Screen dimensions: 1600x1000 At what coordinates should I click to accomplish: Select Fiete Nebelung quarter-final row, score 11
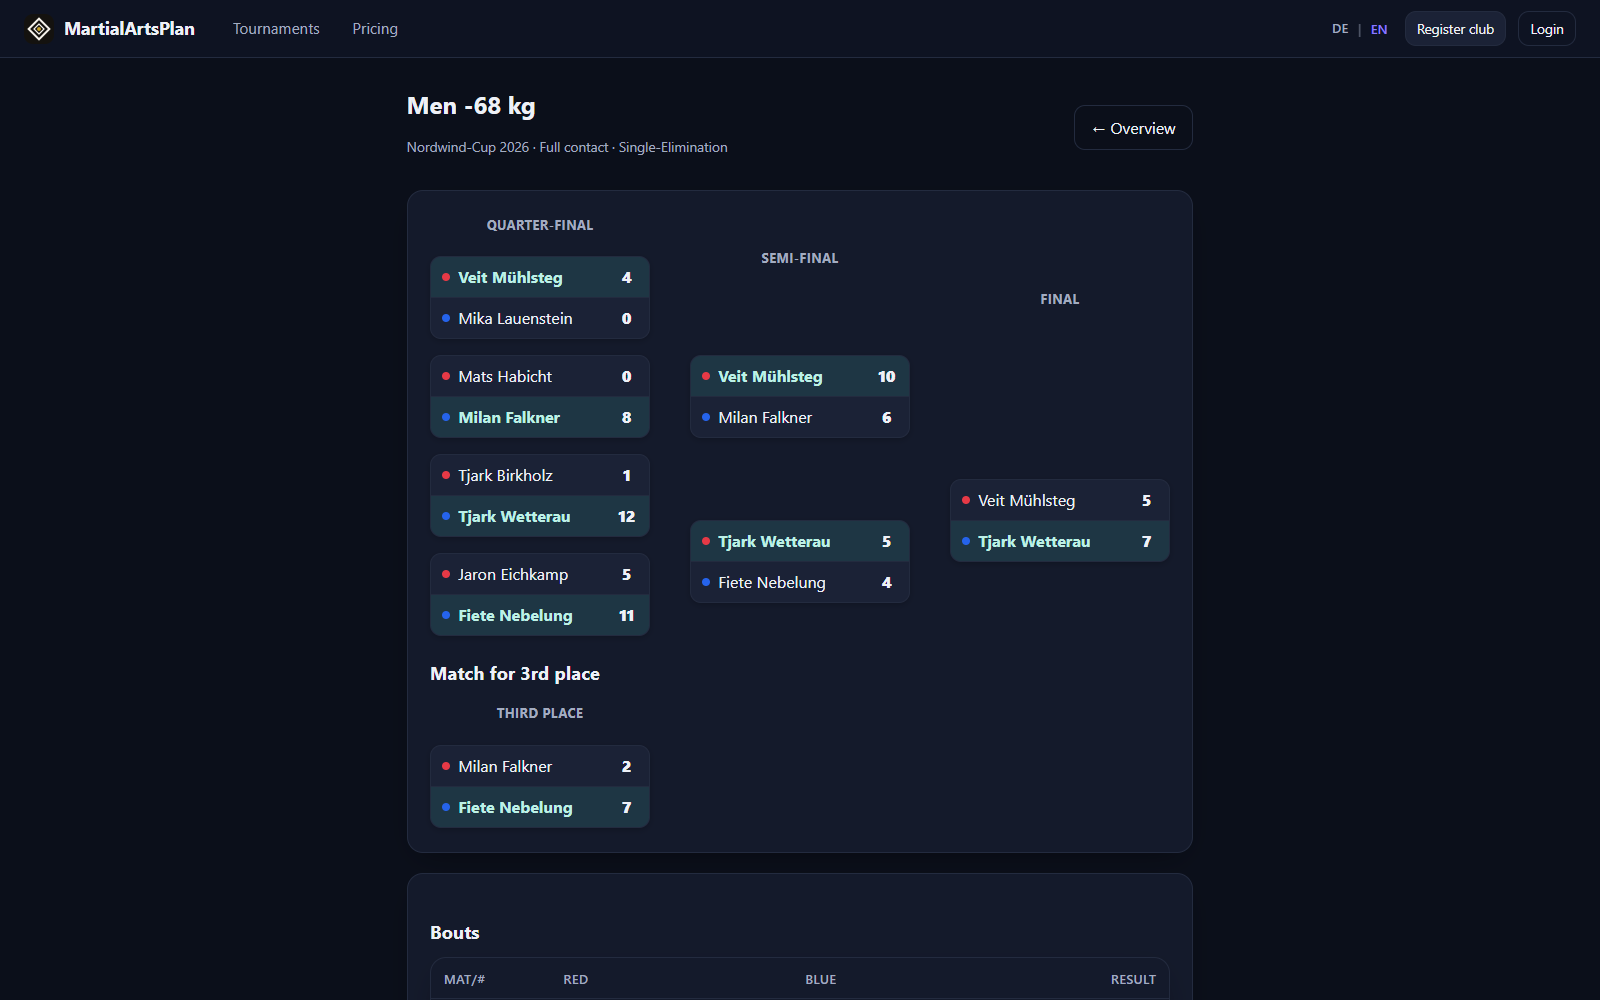tap(540, 615)
